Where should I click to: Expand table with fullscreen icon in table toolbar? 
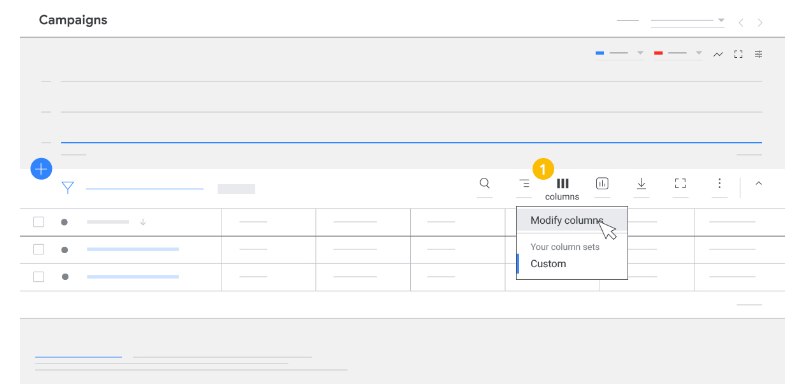(680, 183)
